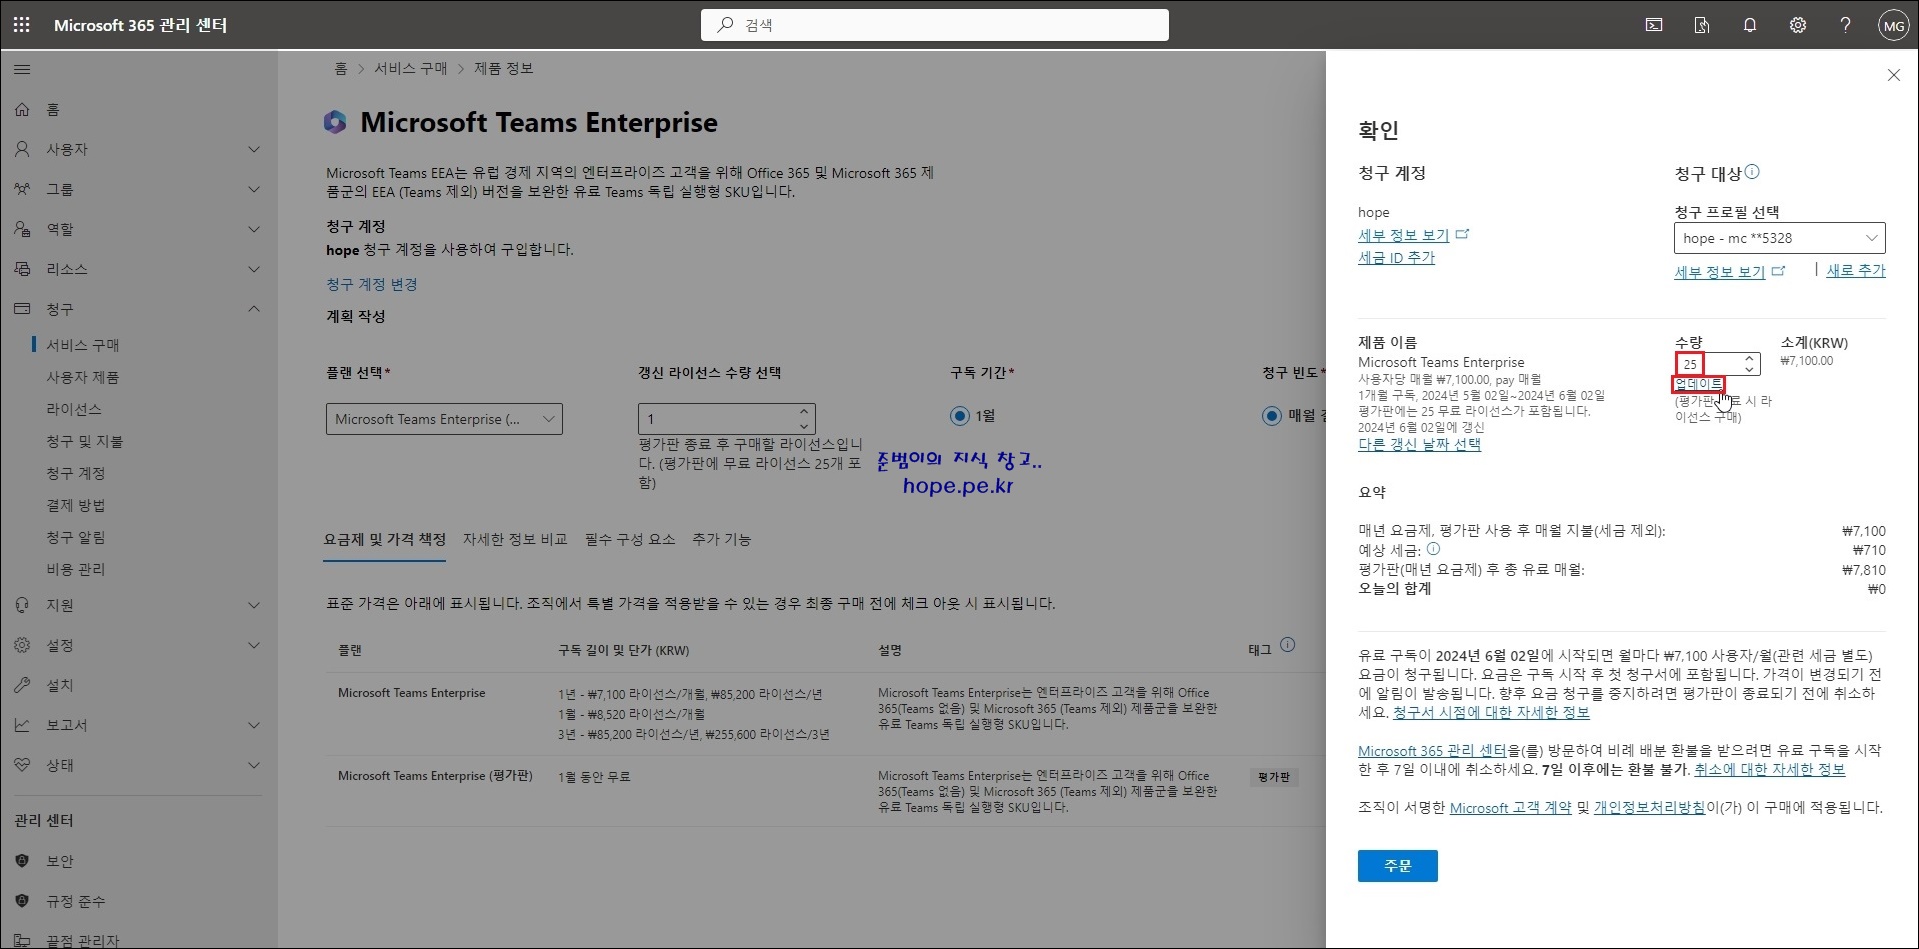The image size is (1919, 949).
Task: Click the 태그 column info icon
Action: (x=1287, y=645)
